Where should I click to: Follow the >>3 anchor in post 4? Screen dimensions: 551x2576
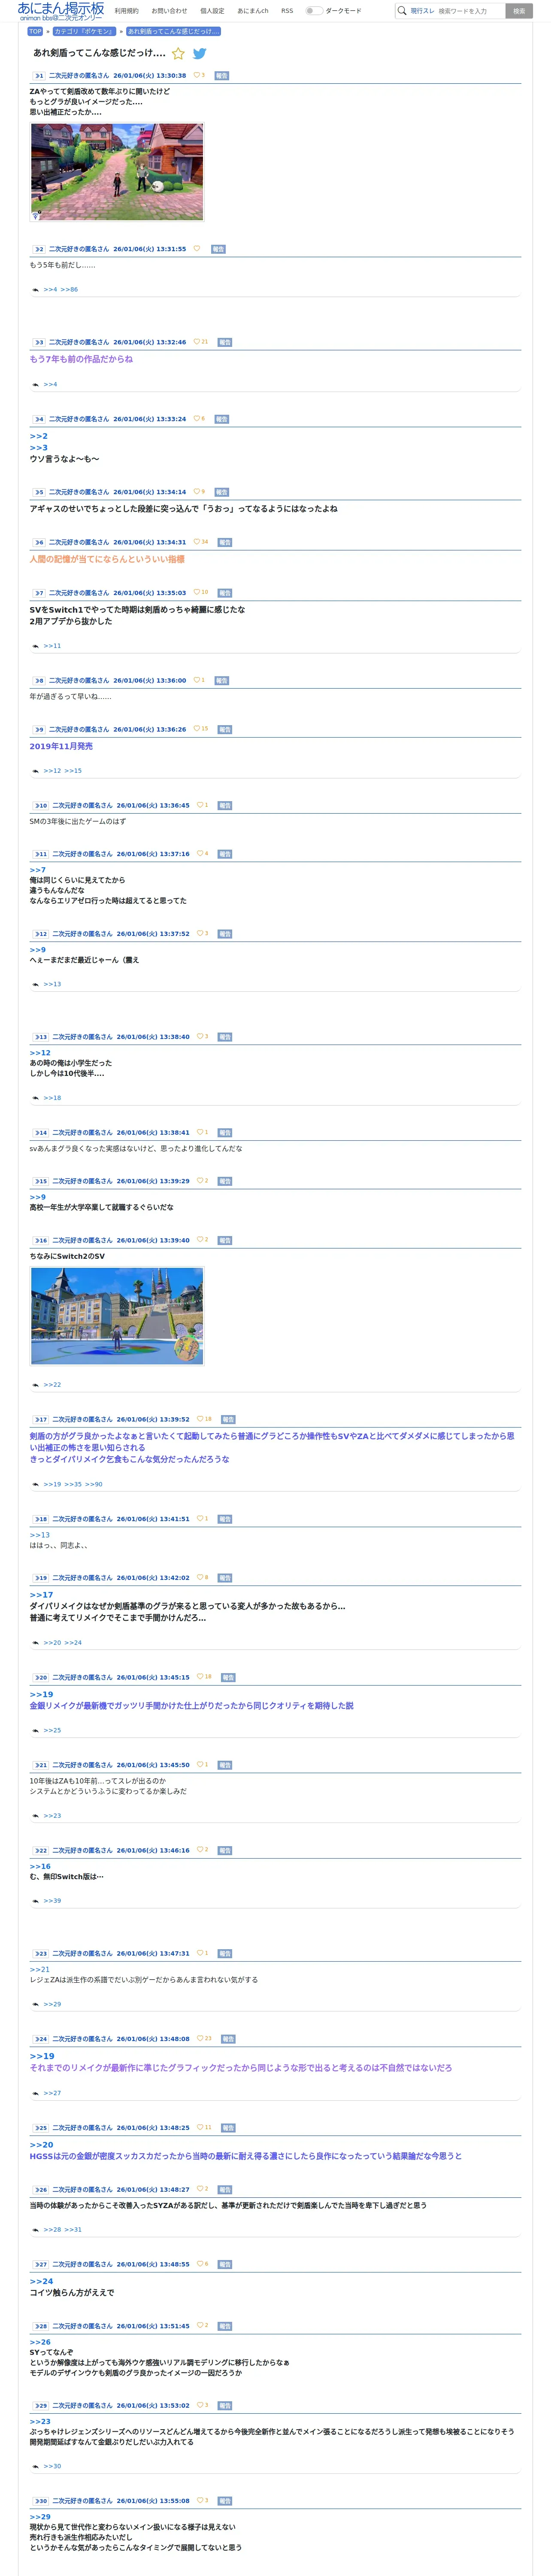(38, 448)
